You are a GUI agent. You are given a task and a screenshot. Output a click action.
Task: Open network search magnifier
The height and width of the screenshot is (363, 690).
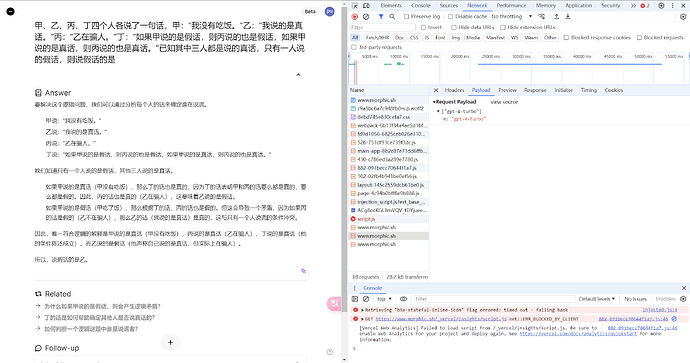[x=392, y=17]
